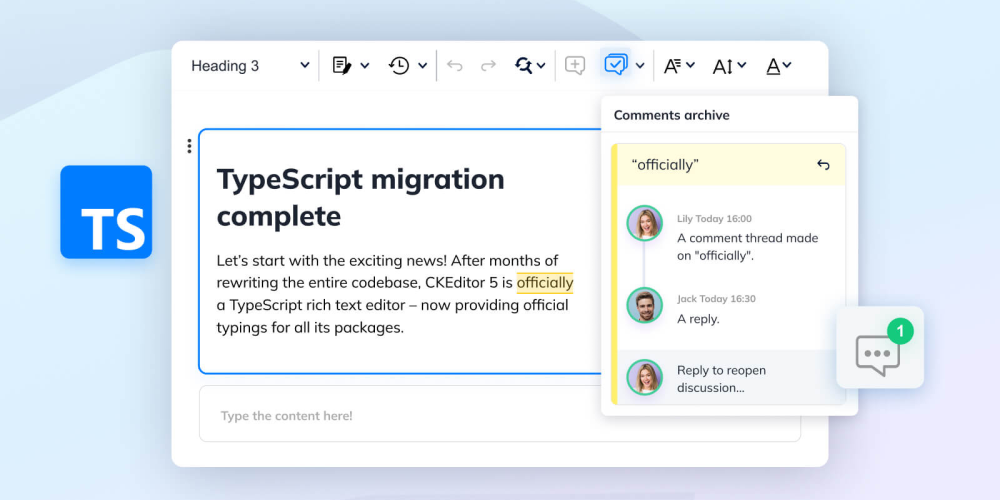Click the reopen thread arrow on "officially"
Screen dimensions: 1000x500
click(823, 165)
